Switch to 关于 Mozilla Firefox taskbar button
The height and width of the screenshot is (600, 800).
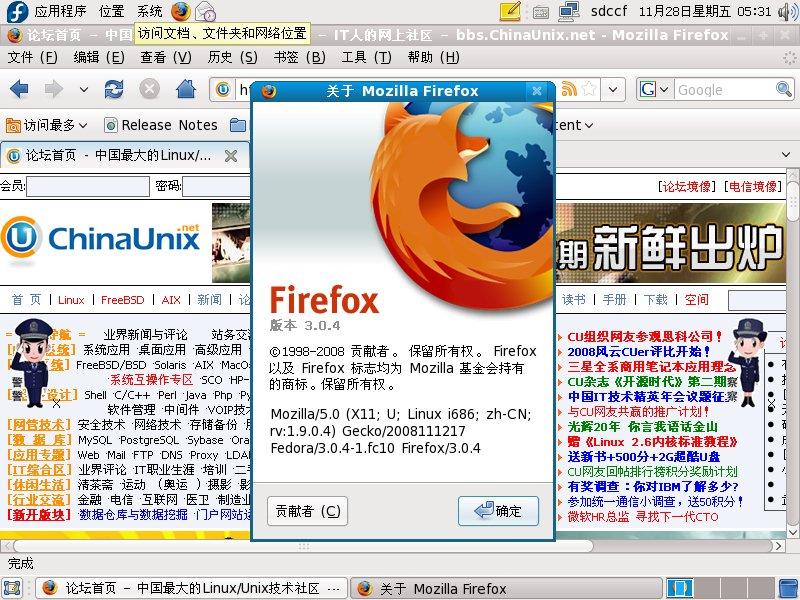[x=506, y=588]
